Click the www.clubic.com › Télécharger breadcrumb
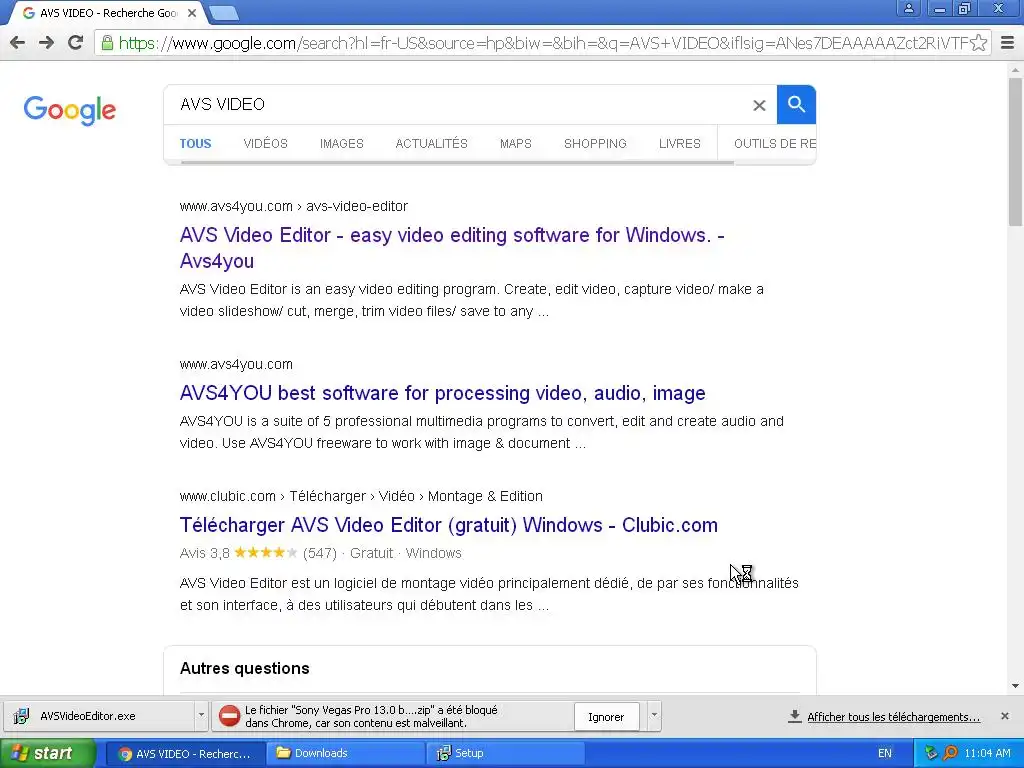Image resolution: width=1024 pixels, height=768 pixels. tap(361, 496)
